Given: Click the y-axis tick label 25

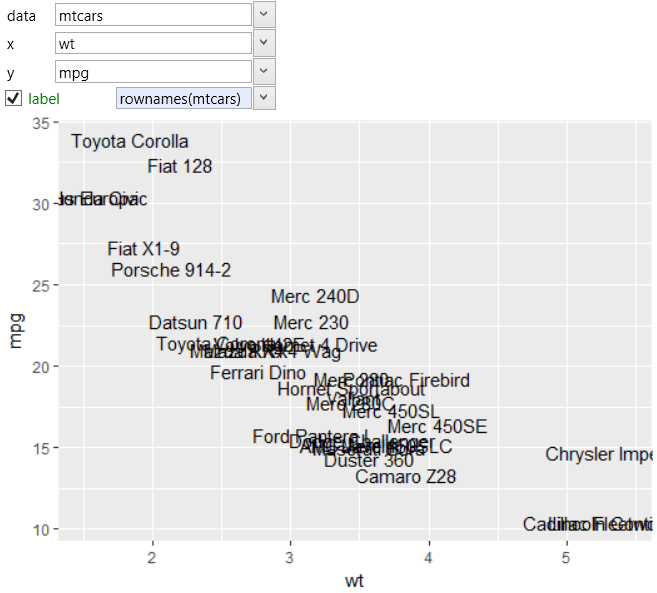Looking at the screenshot, I should [x=41, y=286].
